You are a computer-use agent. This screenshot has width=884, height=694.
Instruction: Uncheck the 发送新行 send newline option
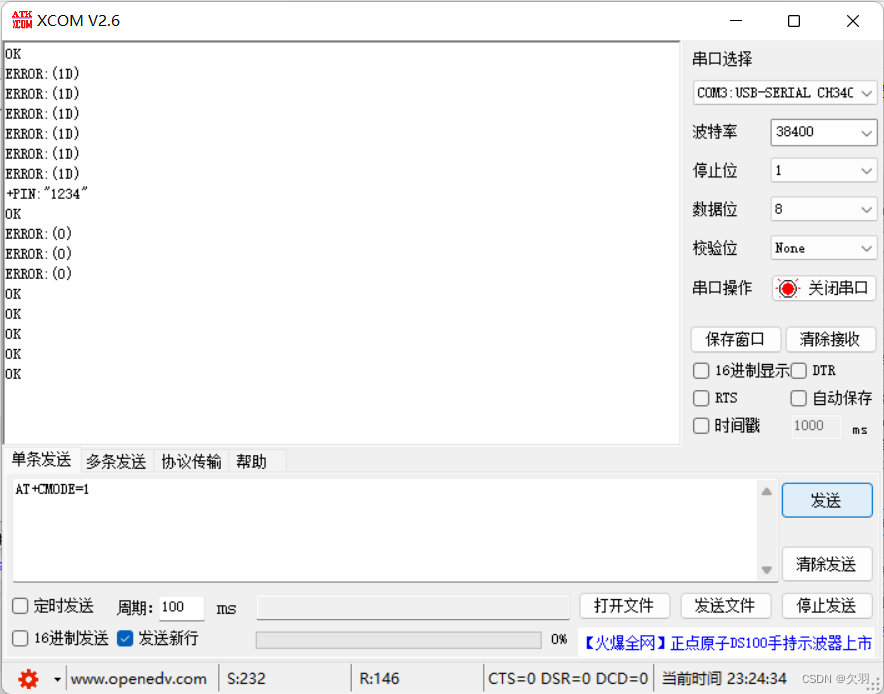pyautogui.click(x=124, y=640)
